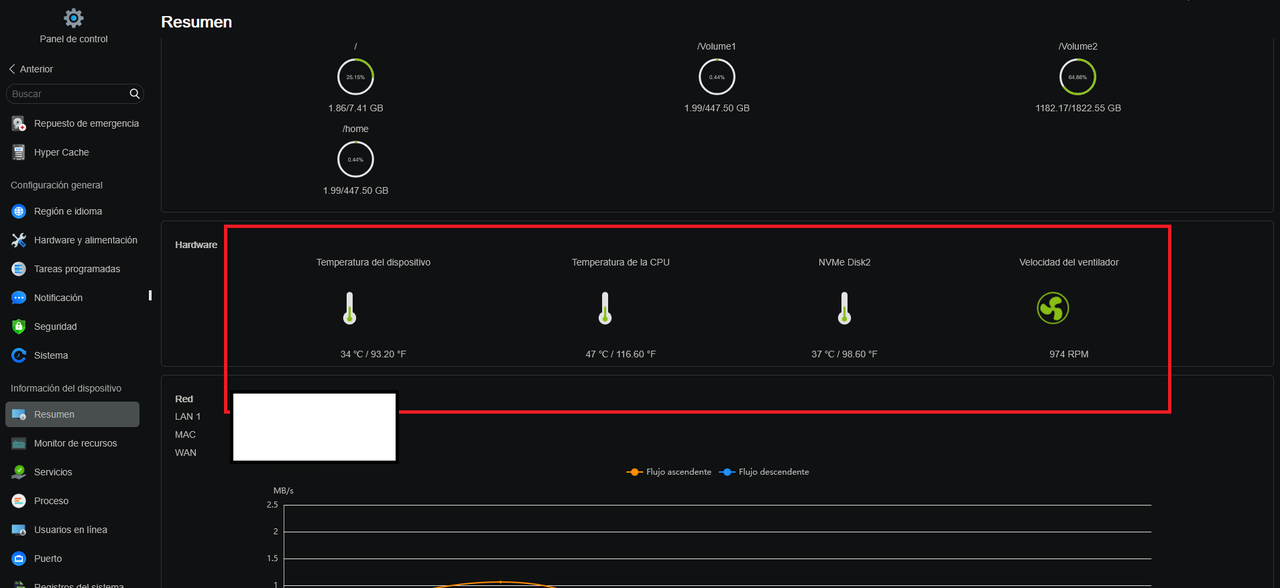Click the NVMe Disk2 thermometer icon
This screenshot has width=1280, height=588.
point(844,308)
